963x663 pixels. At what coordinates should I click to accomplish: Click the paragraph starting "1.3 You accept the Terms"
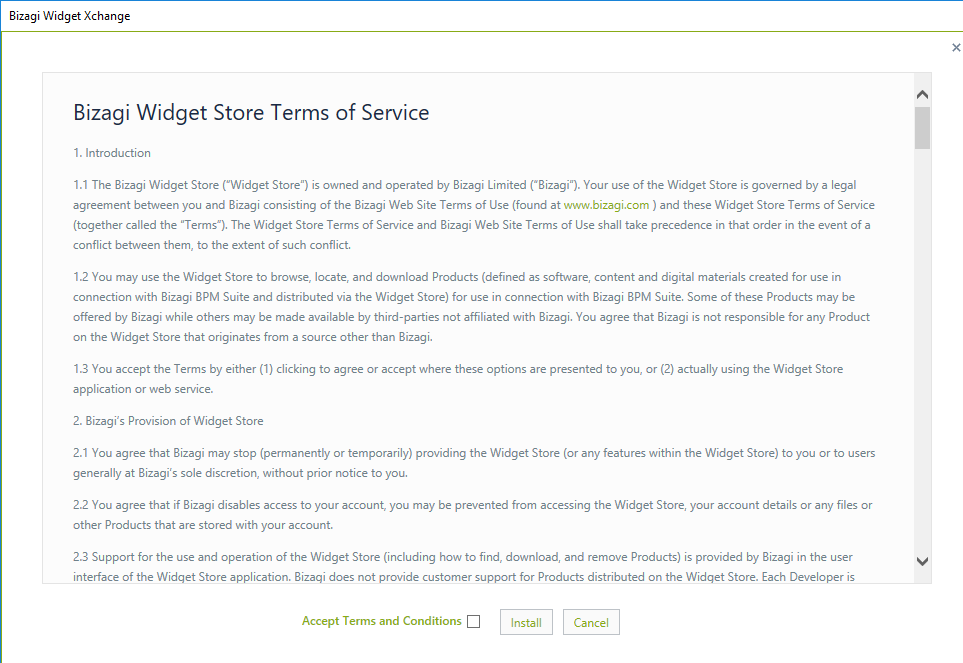coord(458,379)
